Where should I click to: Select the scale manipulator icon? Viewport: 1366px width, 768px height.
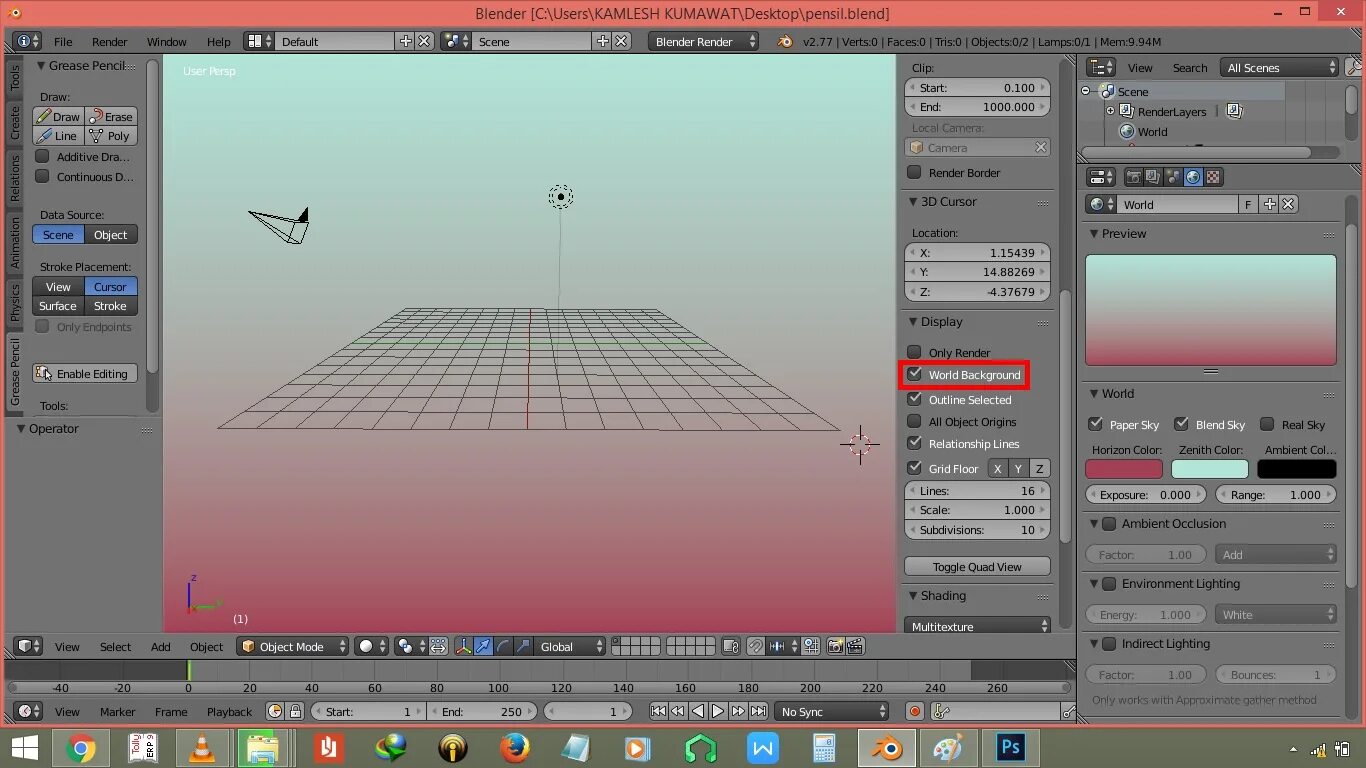[522, 646]
